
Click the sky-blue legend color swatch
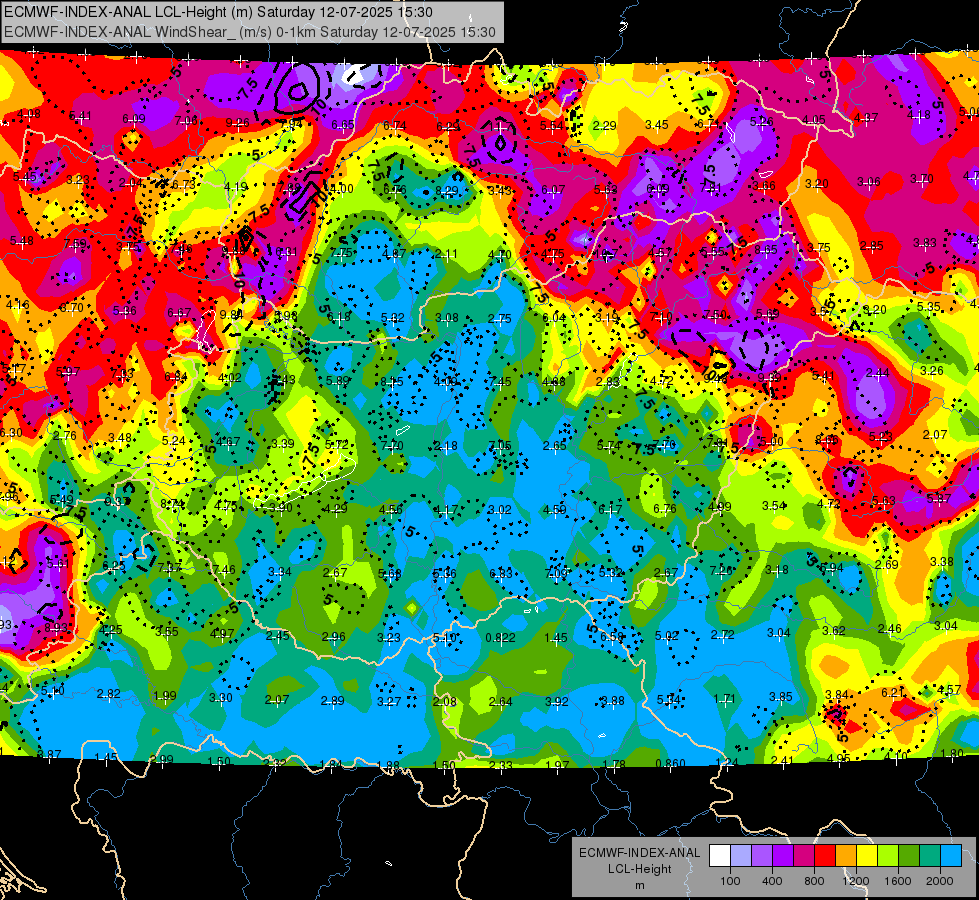coord(952,856)
